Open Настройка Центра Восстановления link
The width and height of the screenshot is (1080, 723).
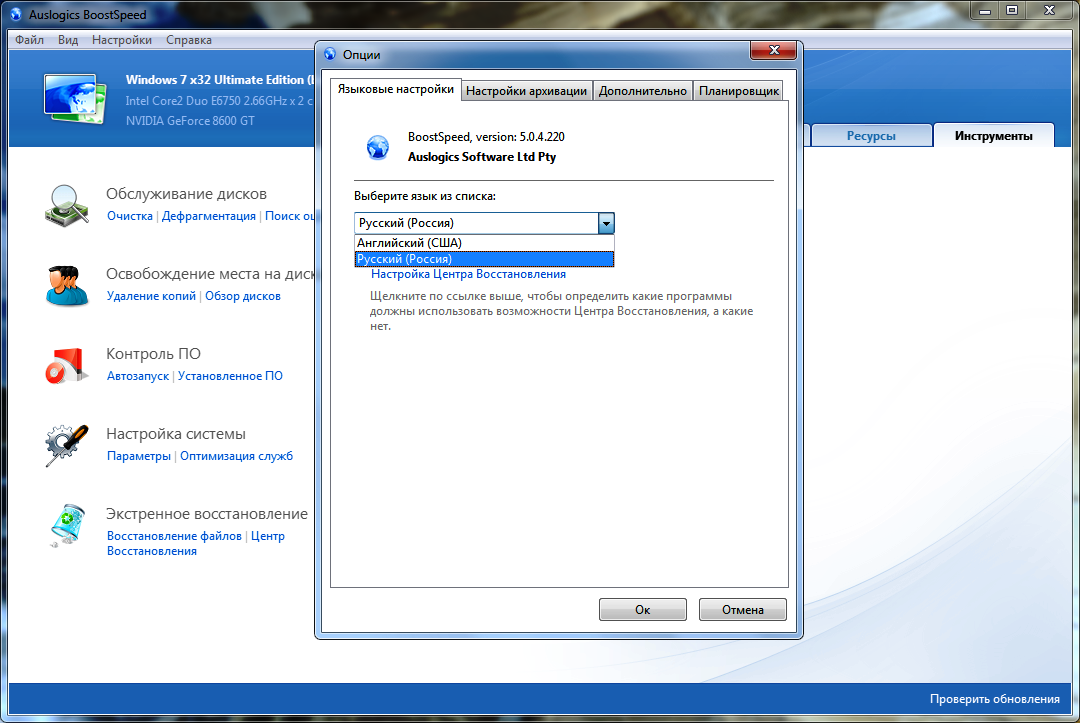click(x=468, y=274)
